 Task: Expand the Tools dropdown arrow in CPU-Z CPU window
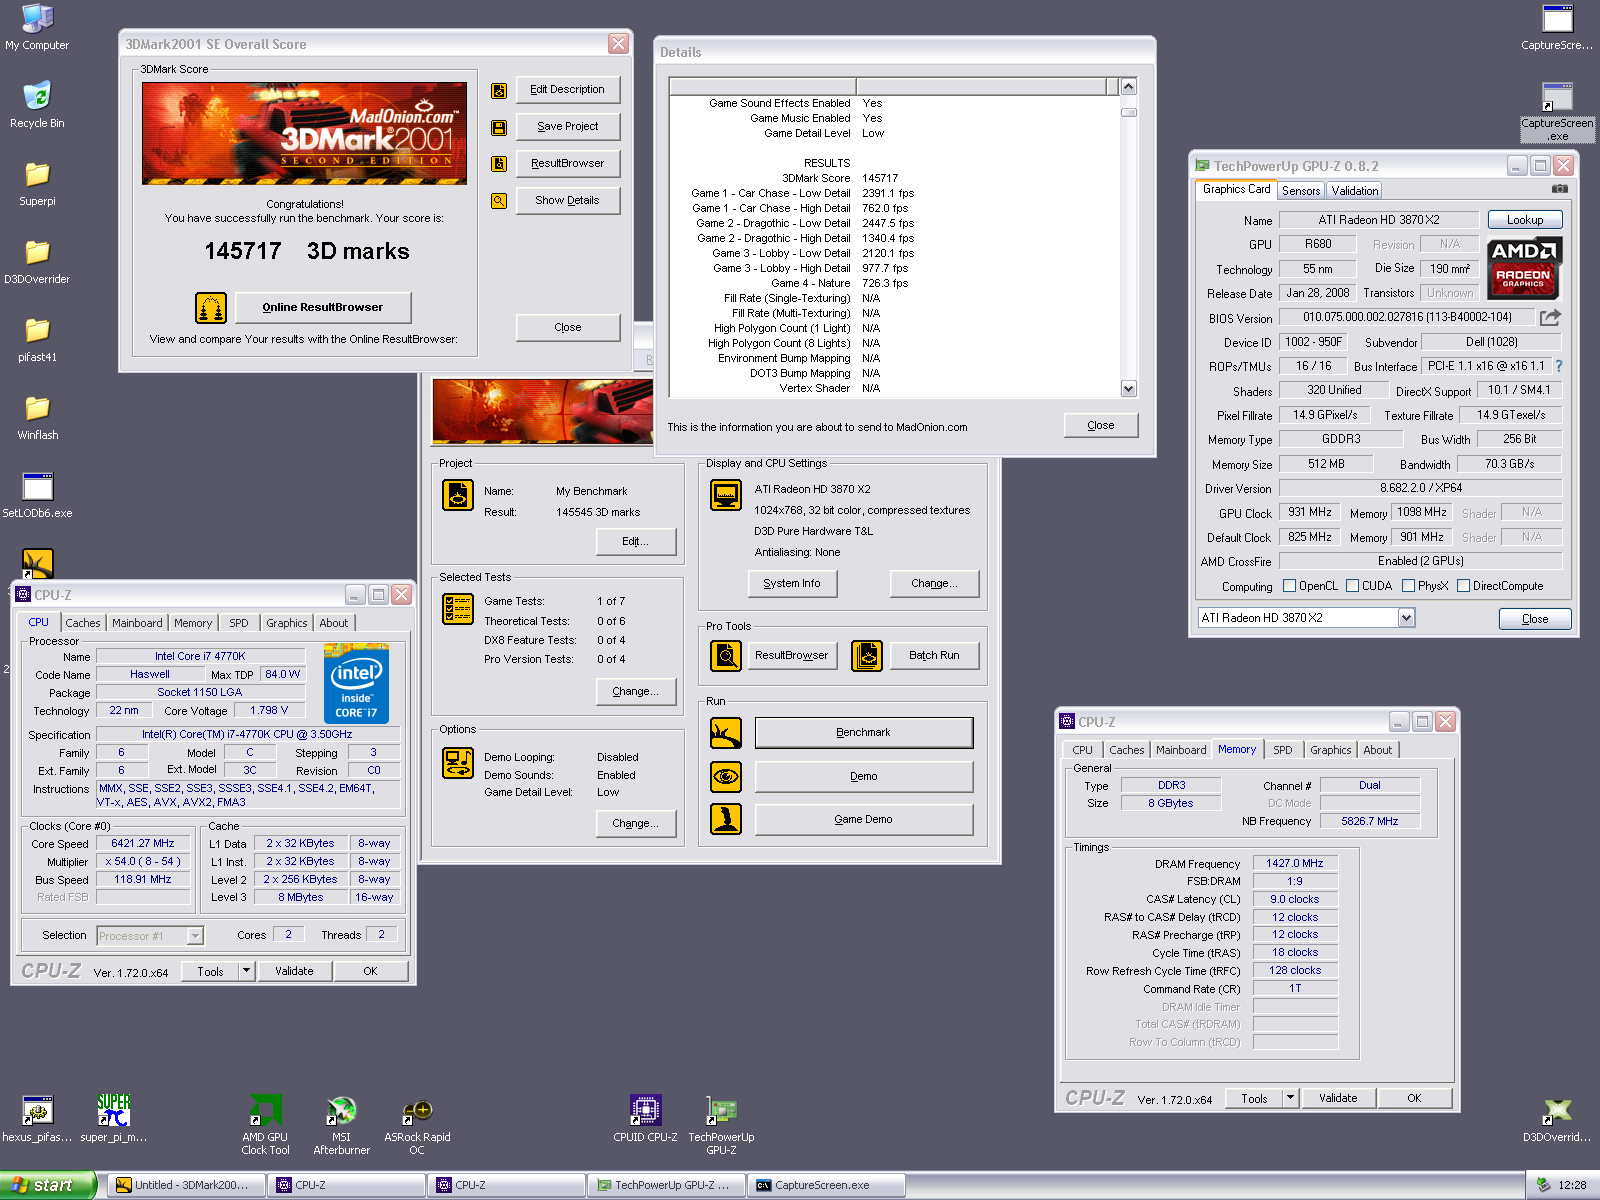tap(246, 971)
